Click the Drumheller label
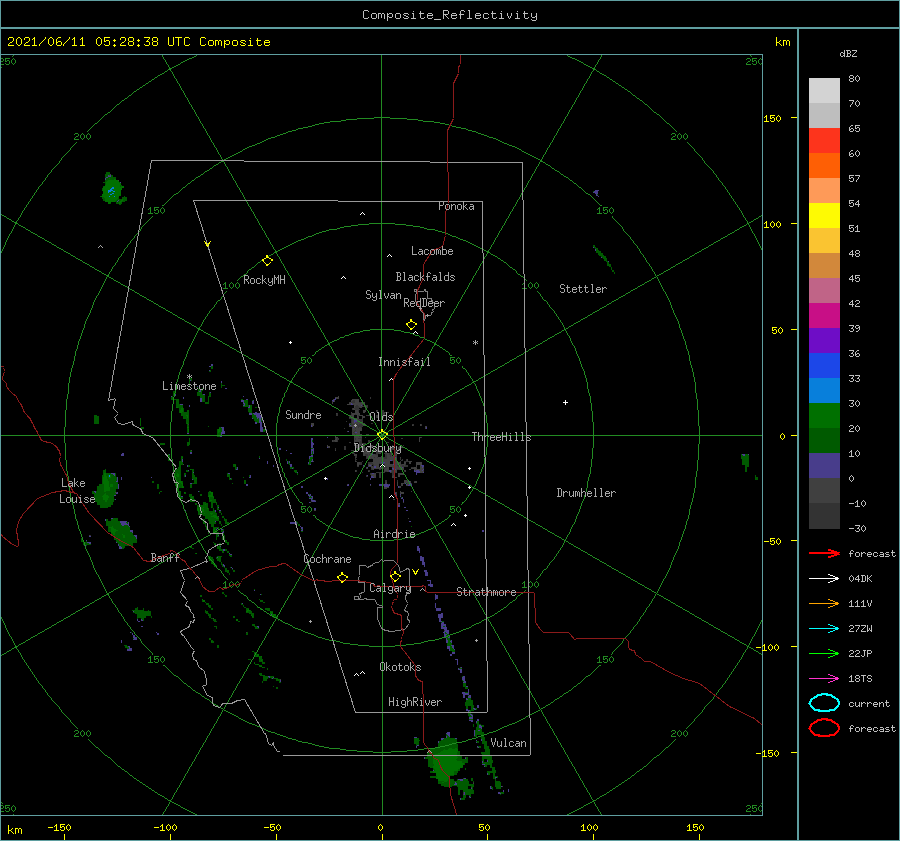This screenshot has width=900, height=841. (586, 493)
